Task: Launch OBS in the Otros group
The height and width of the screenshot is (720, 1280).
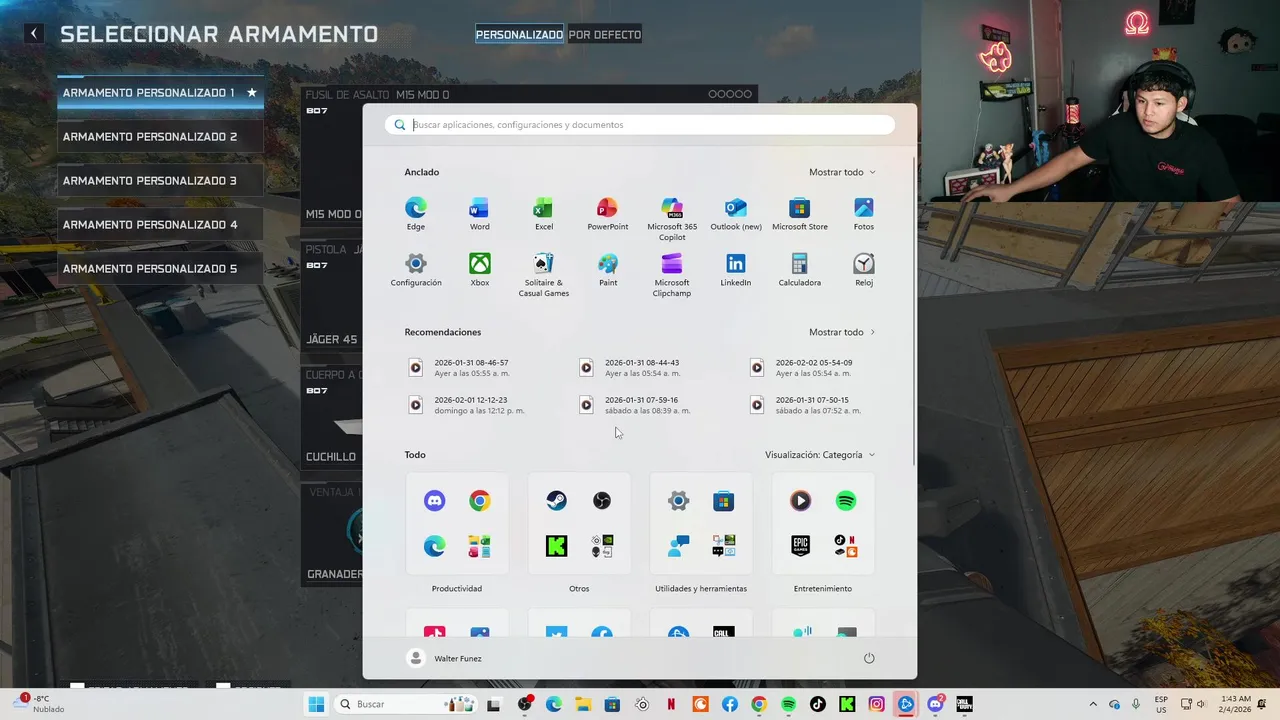Action: [x=602, y=501]
